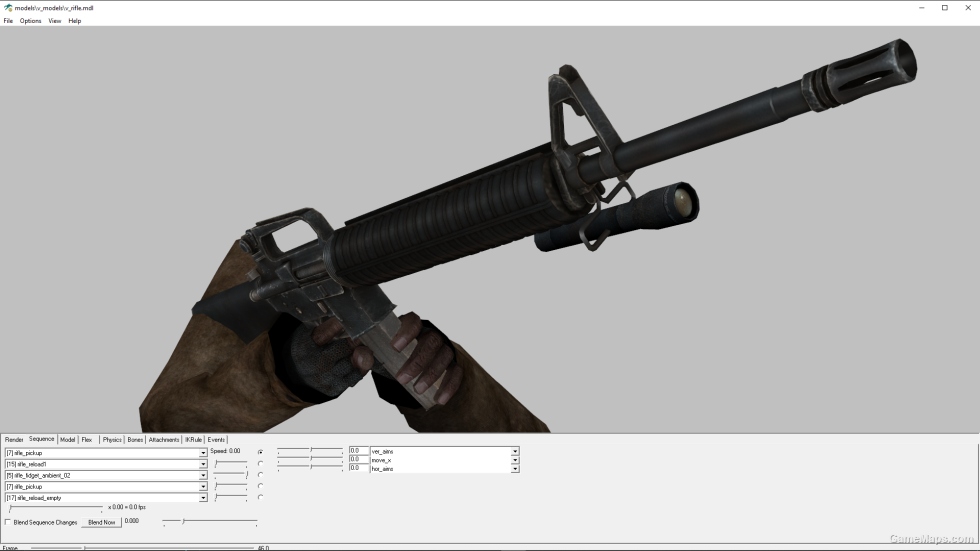Image resolution: width=980 pixels, height=551 pixels.
Task: Close the model viewer window
Action: (x=968, y=8)
